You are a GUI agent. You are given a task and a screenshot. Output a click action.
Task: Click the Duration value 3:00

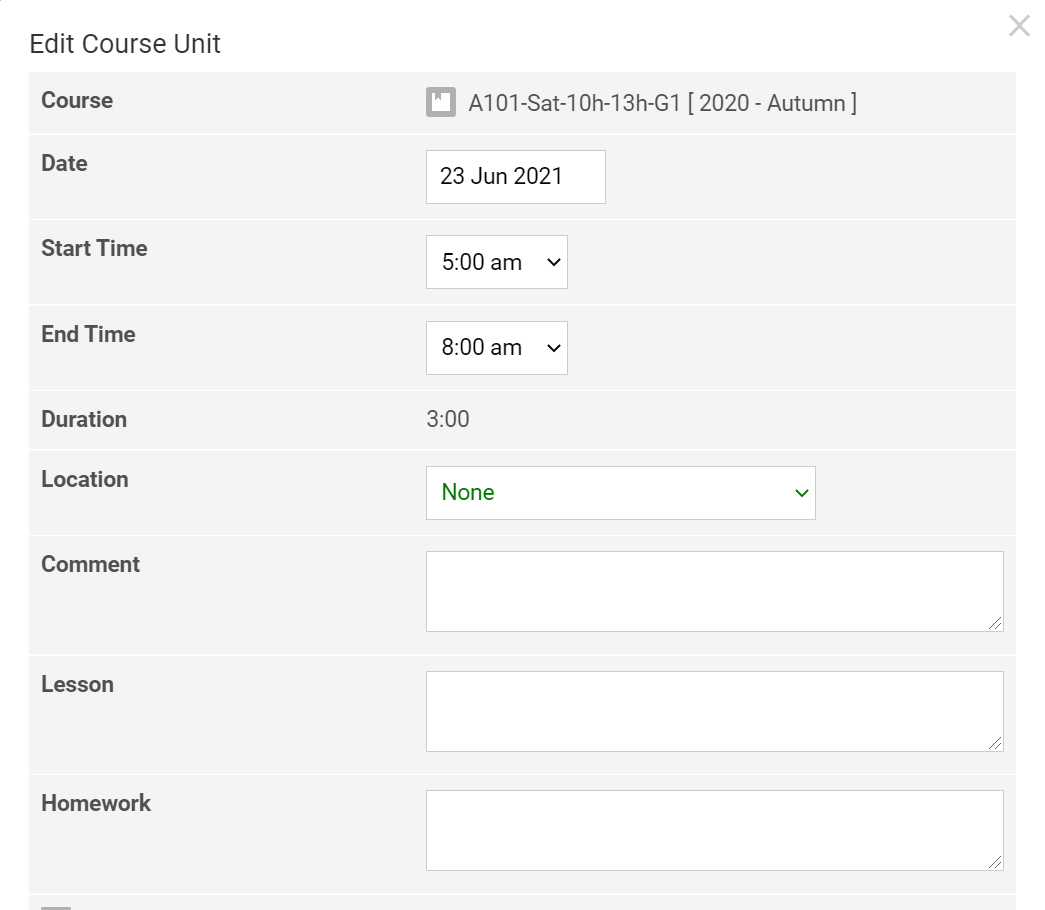pos(448,419)
